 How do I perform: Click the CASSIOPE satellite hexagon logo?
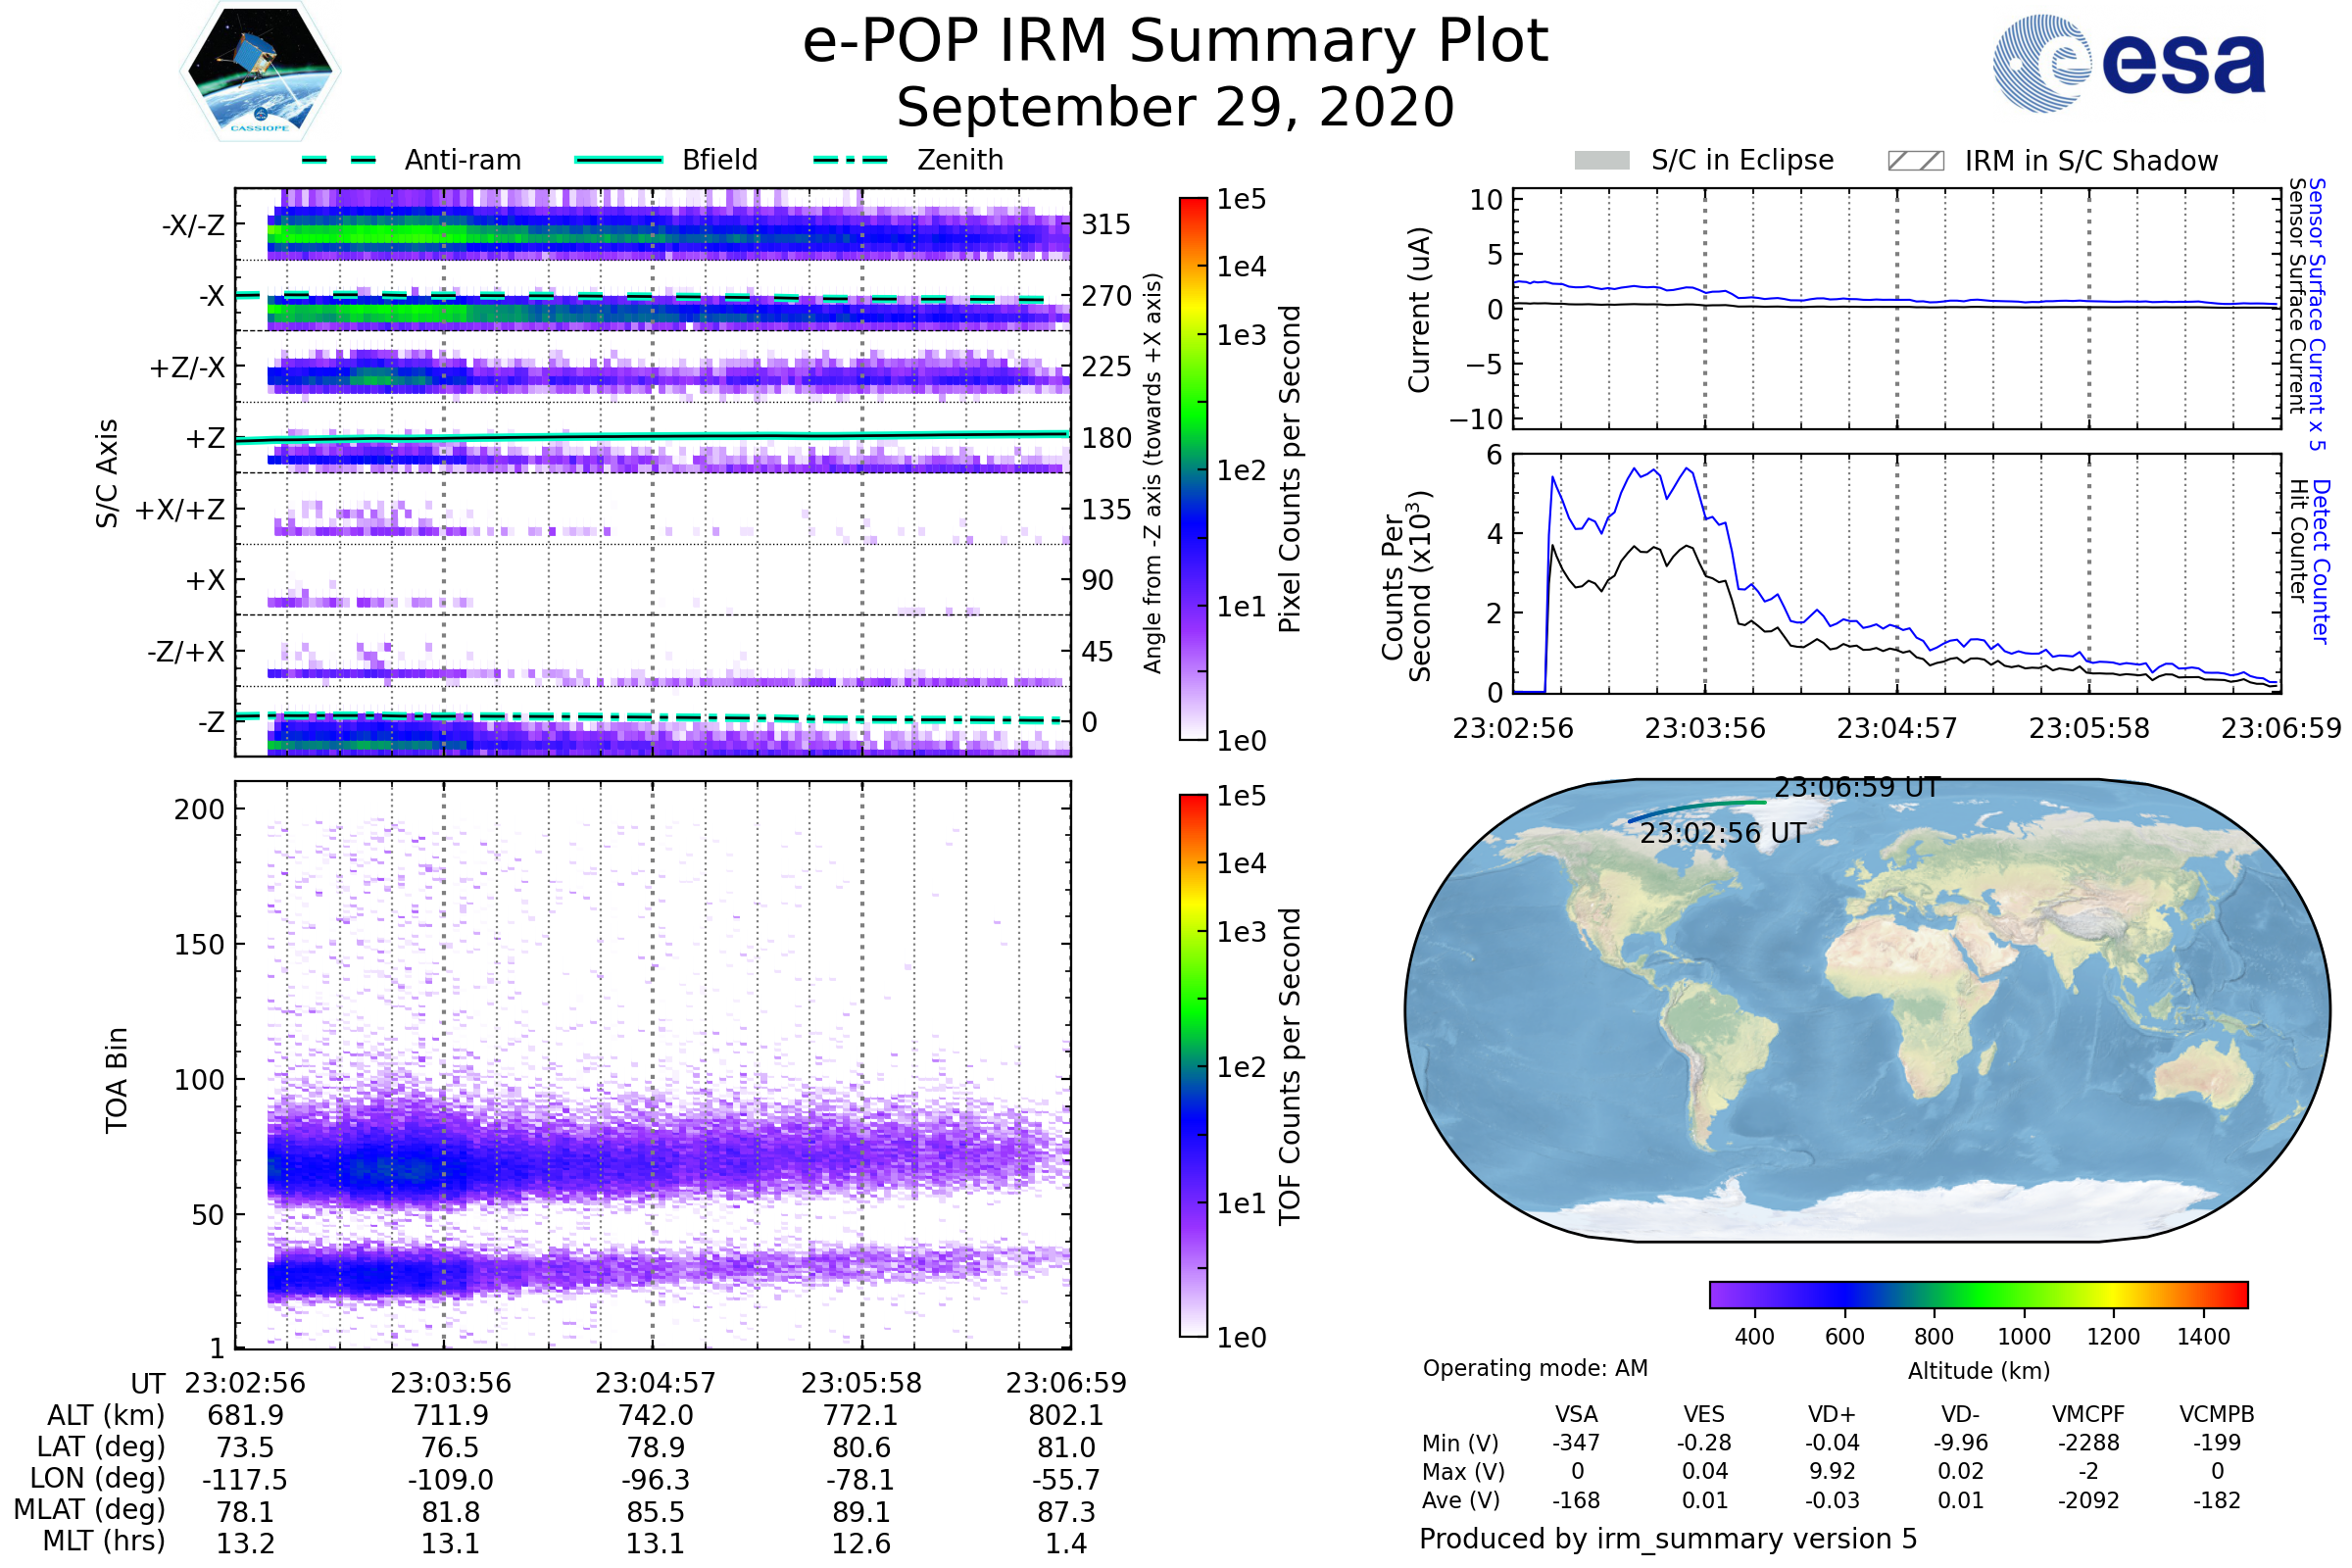[x=260, y=72]
